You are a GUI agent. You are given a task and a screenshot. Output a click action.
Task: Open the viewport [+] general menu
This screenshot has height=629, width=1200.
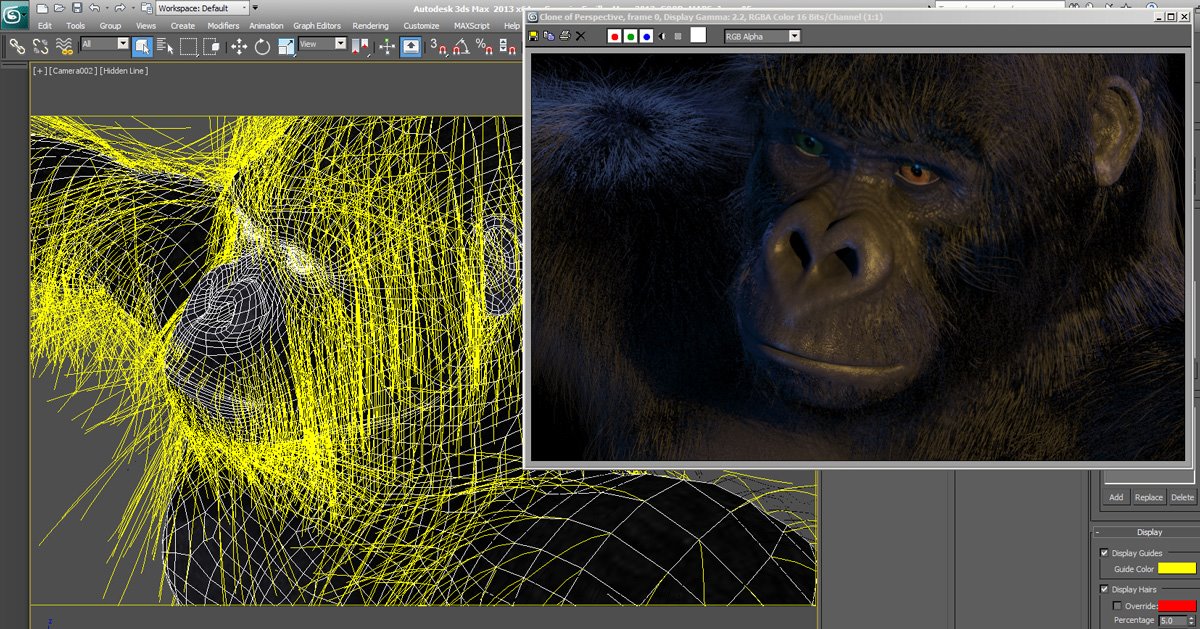pos(39,71)
